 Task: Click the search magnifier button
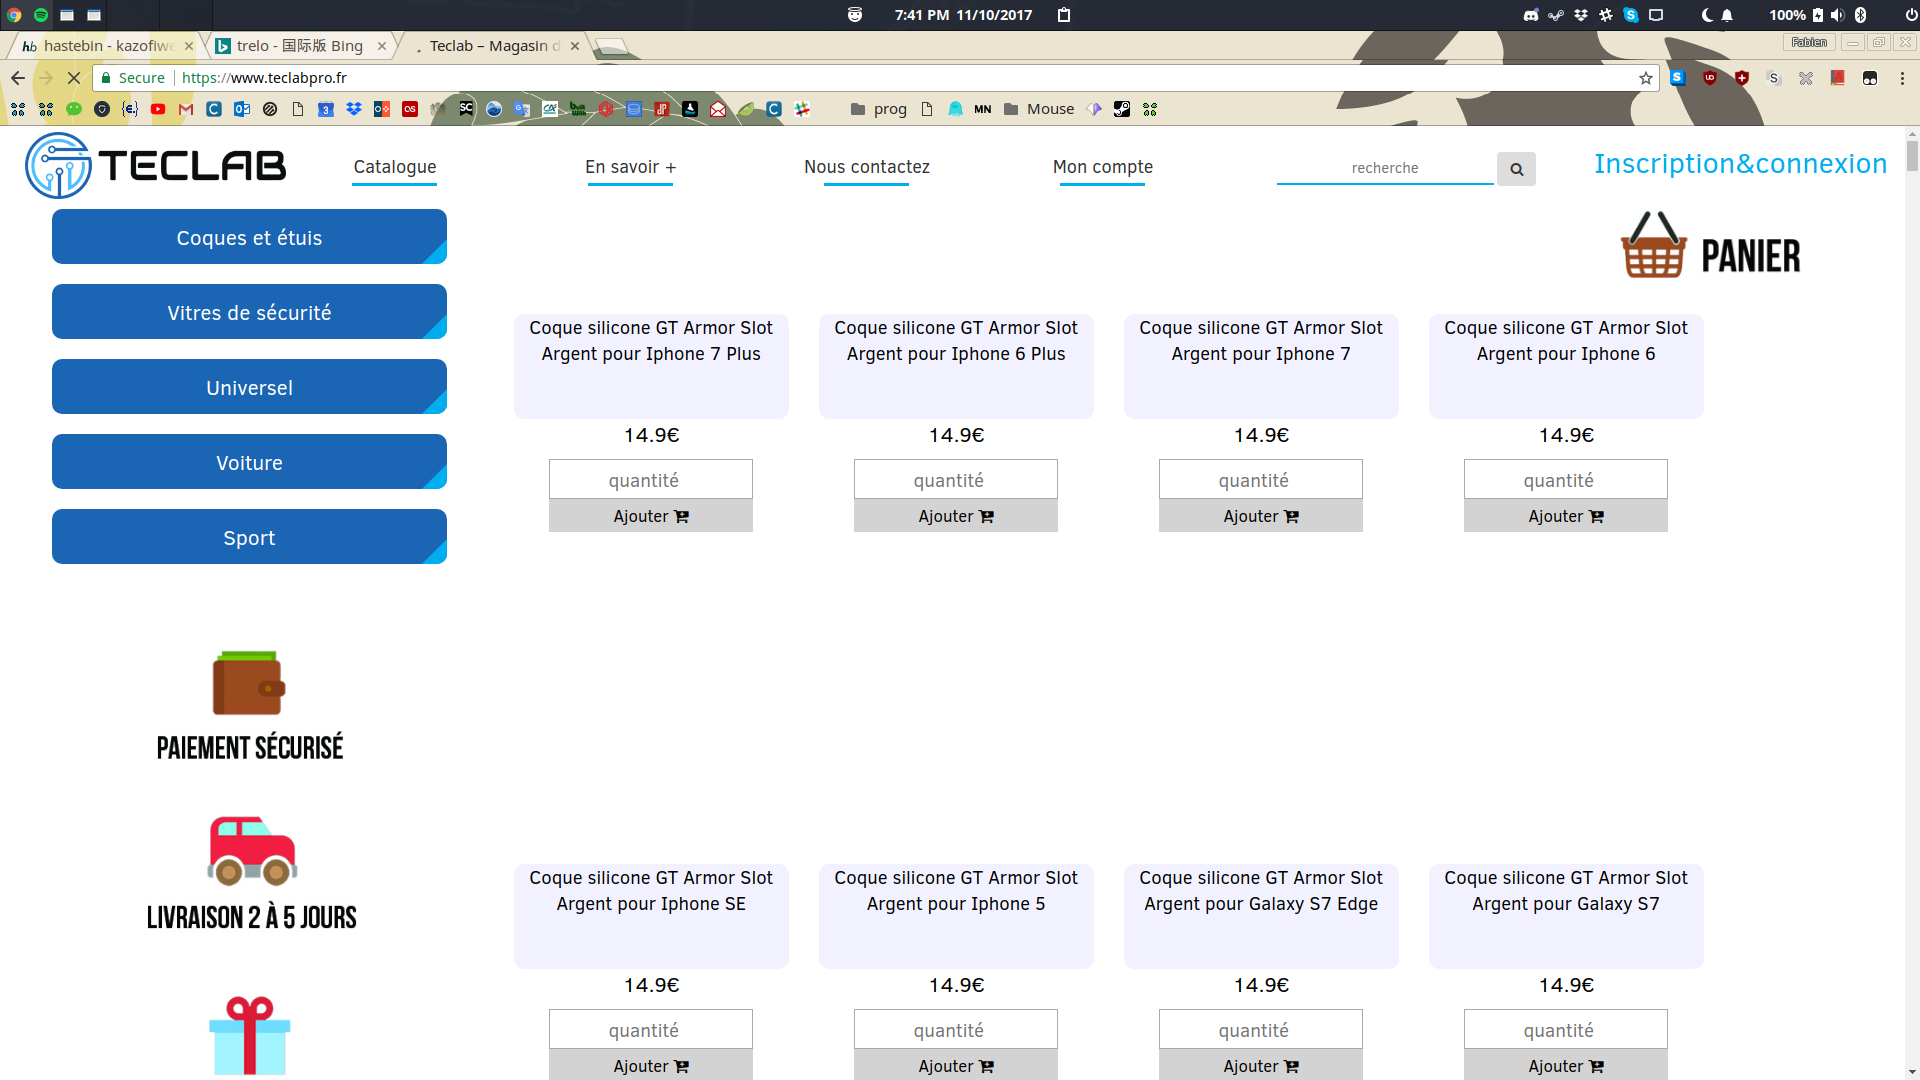(x=1516, y=169)
